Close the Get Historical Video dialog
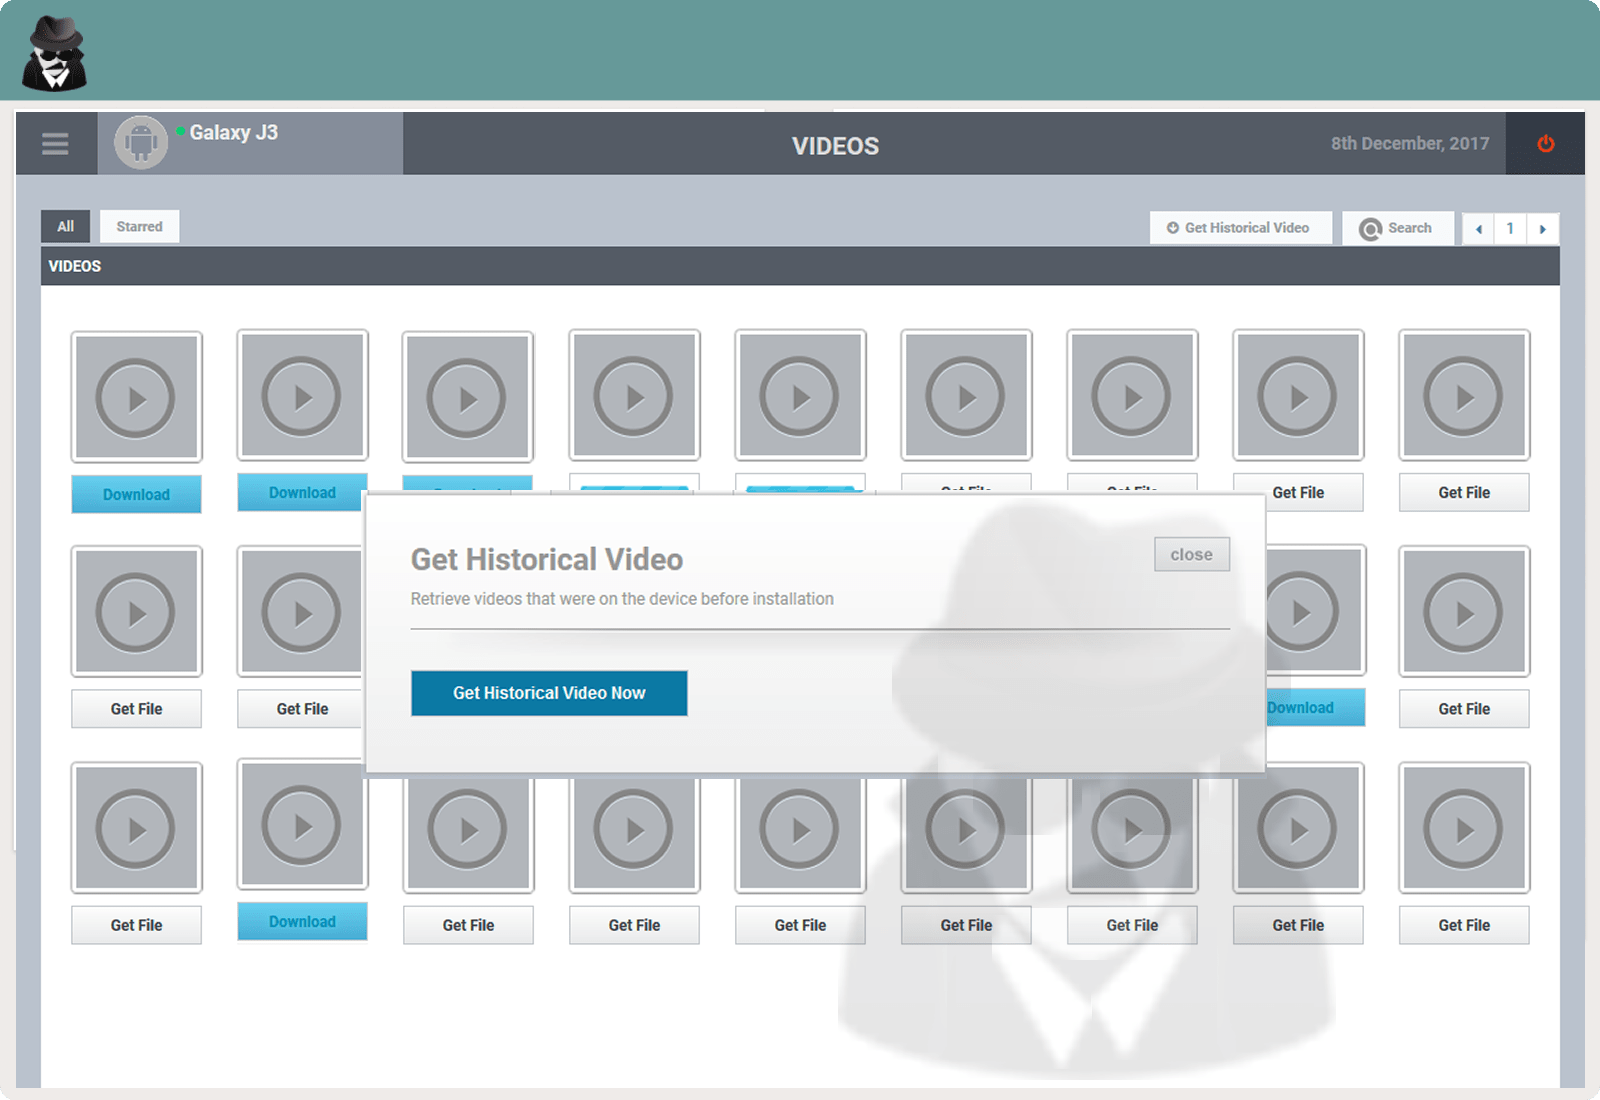The width and height of the screenshot is (1600, 1100). tap(1191, 554)
